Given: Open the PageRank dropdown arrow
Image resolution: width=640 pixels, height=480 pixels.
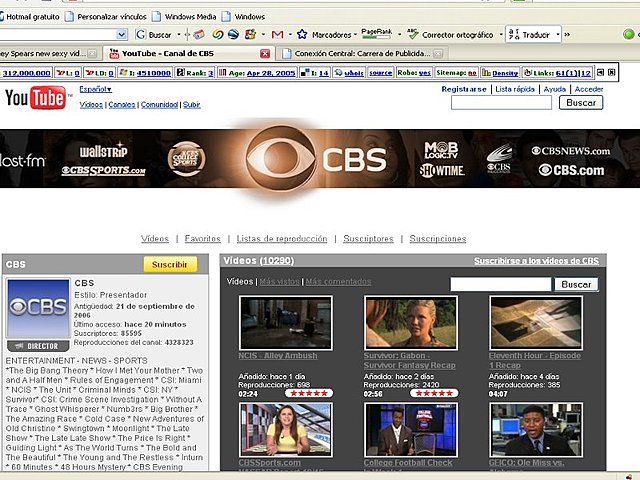Looking at the screenshot, I should click(399, 35).
